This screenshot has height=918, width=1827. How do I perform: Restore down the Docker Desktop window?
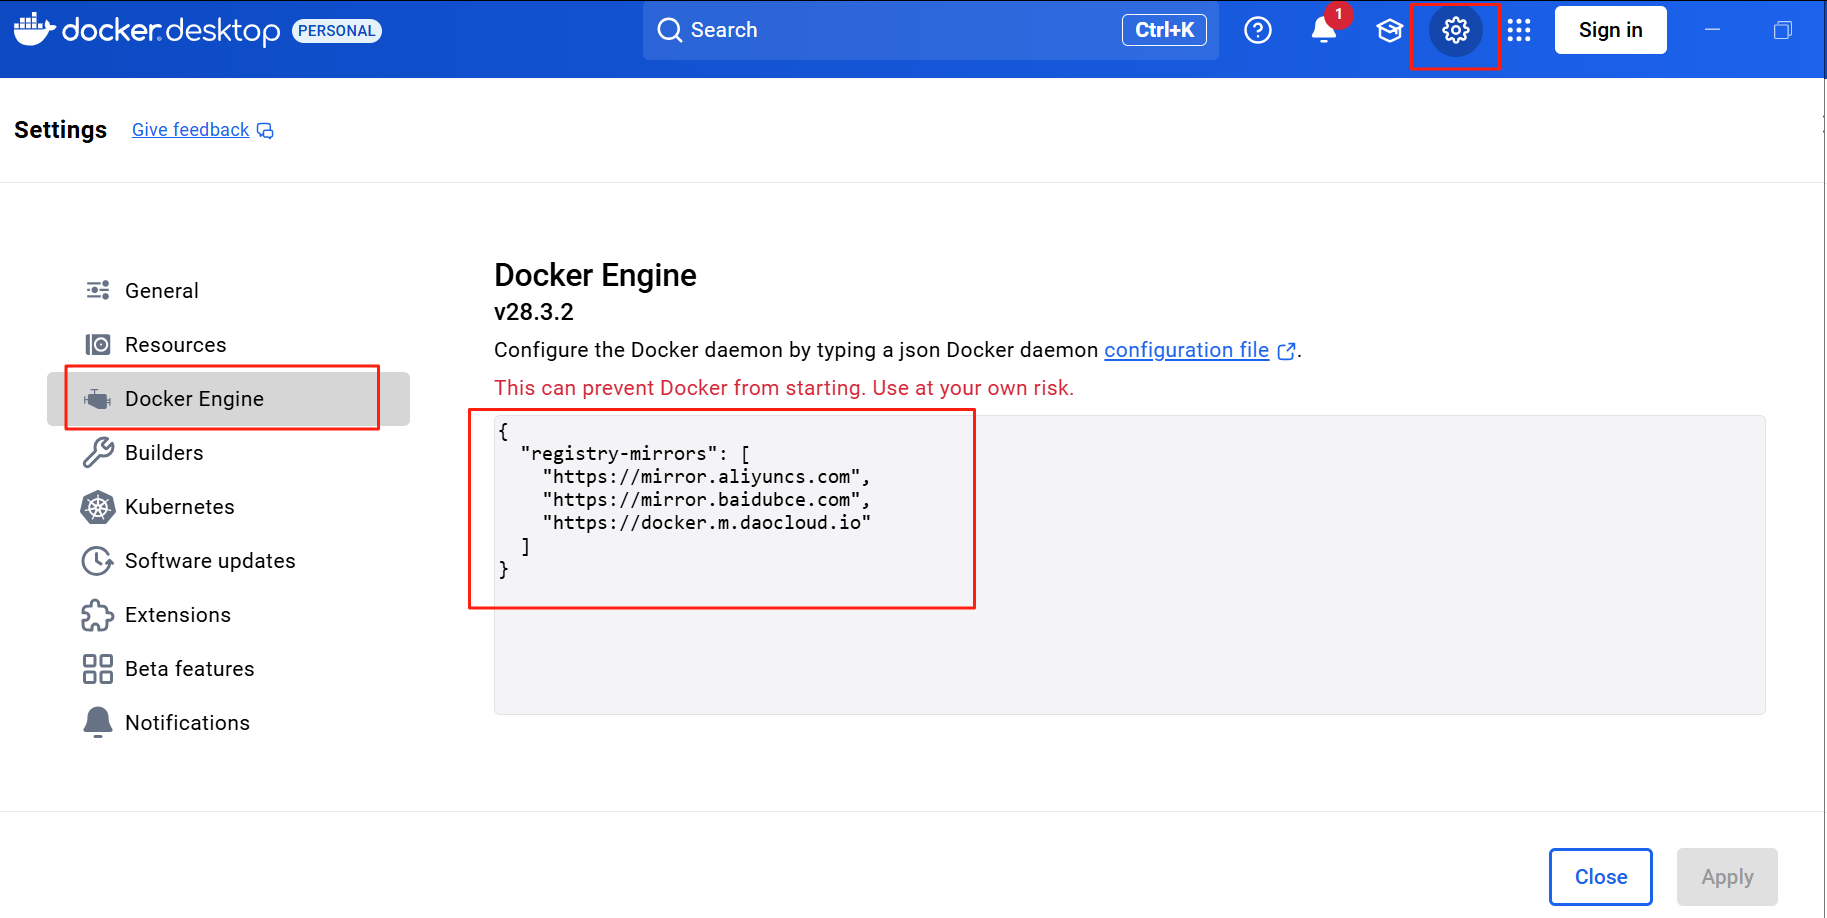coord(1782,30)
